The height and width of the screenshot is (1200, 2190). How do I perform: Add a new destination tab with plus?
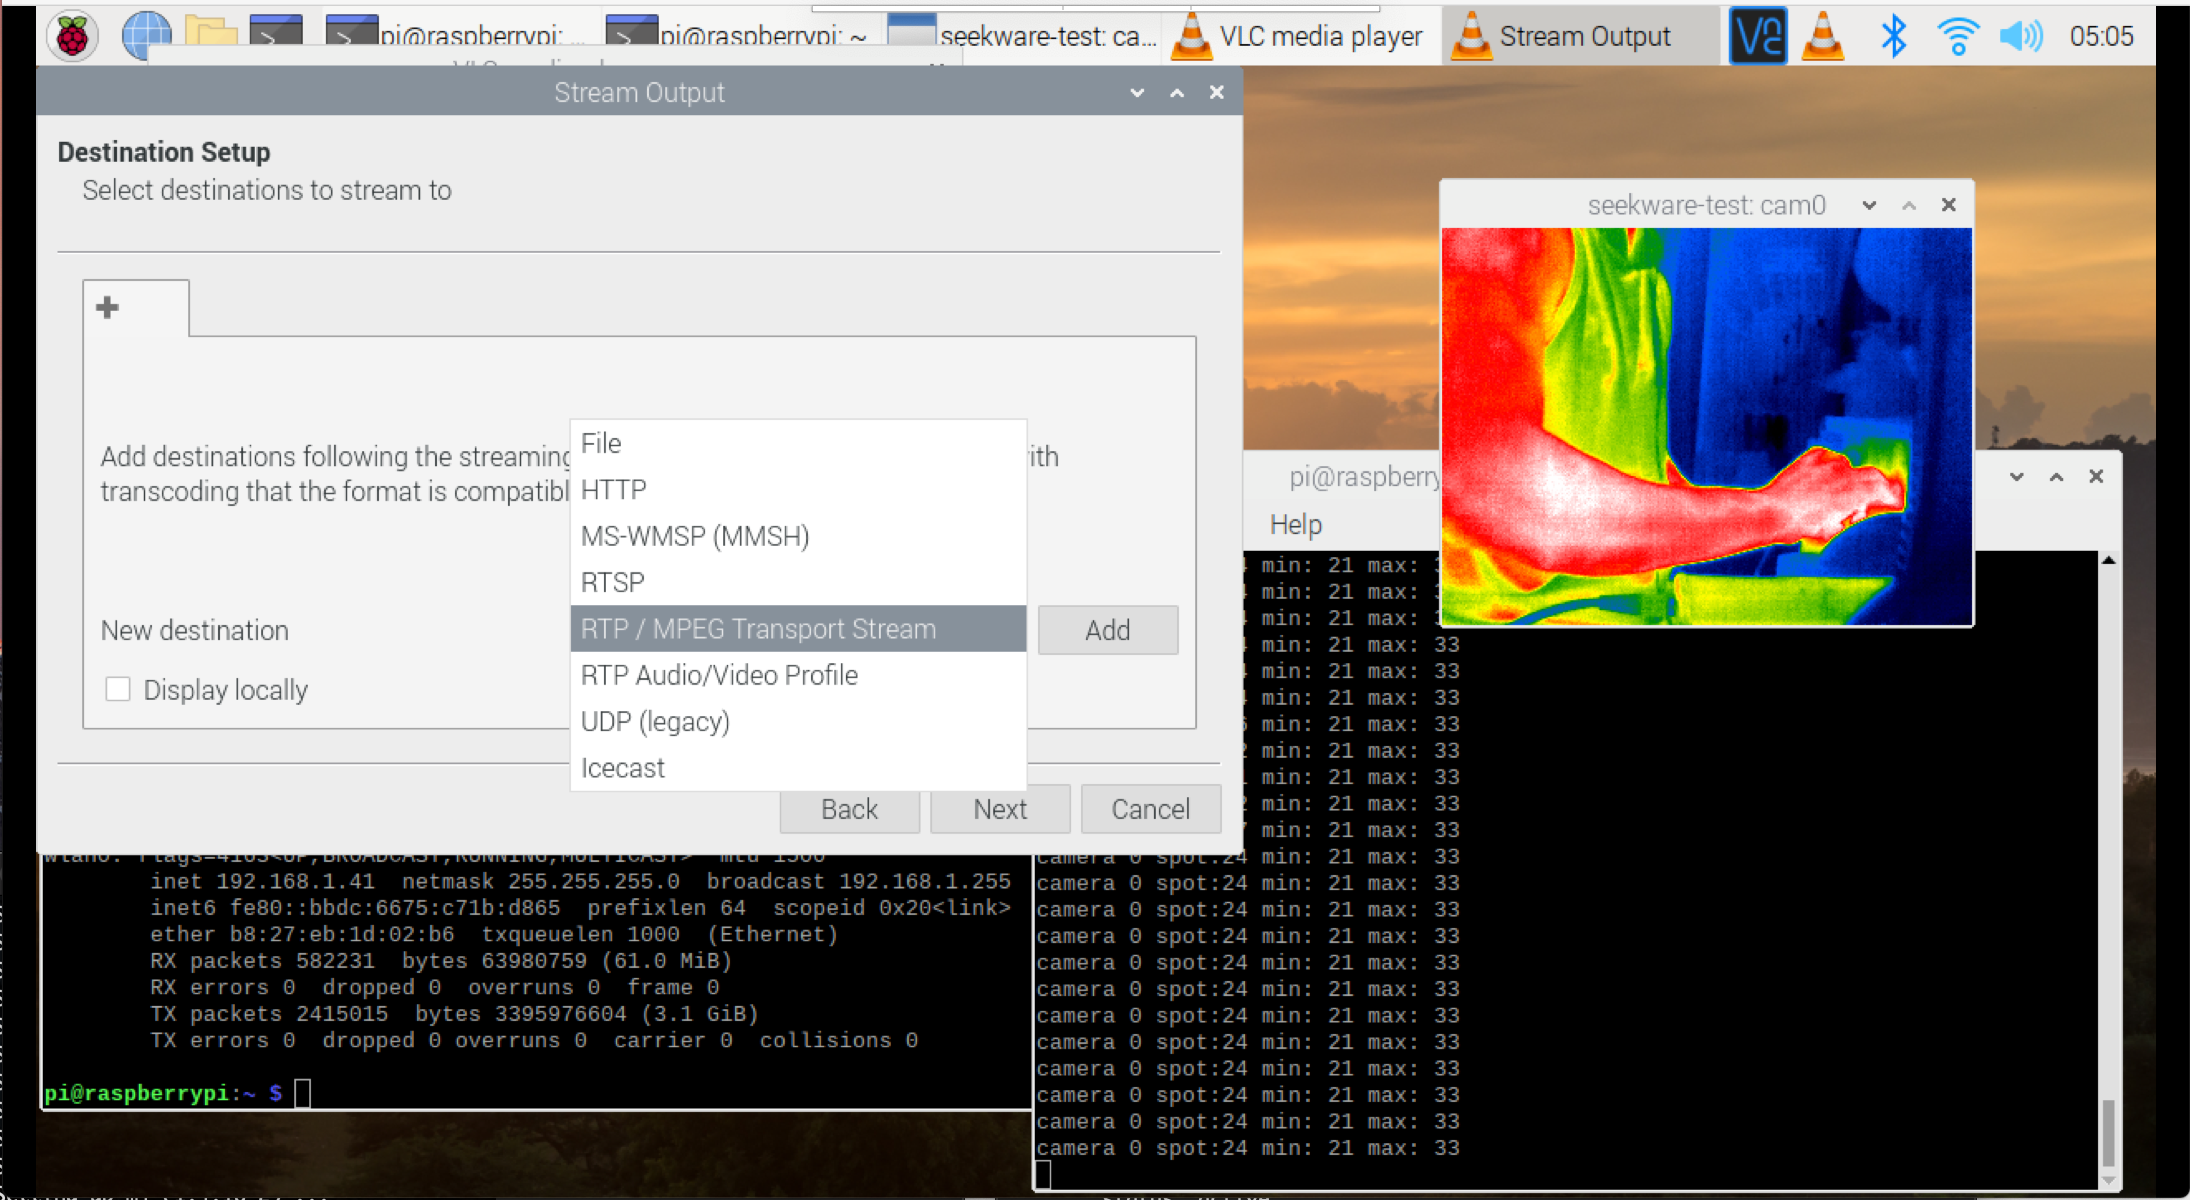tap(108, 307)
